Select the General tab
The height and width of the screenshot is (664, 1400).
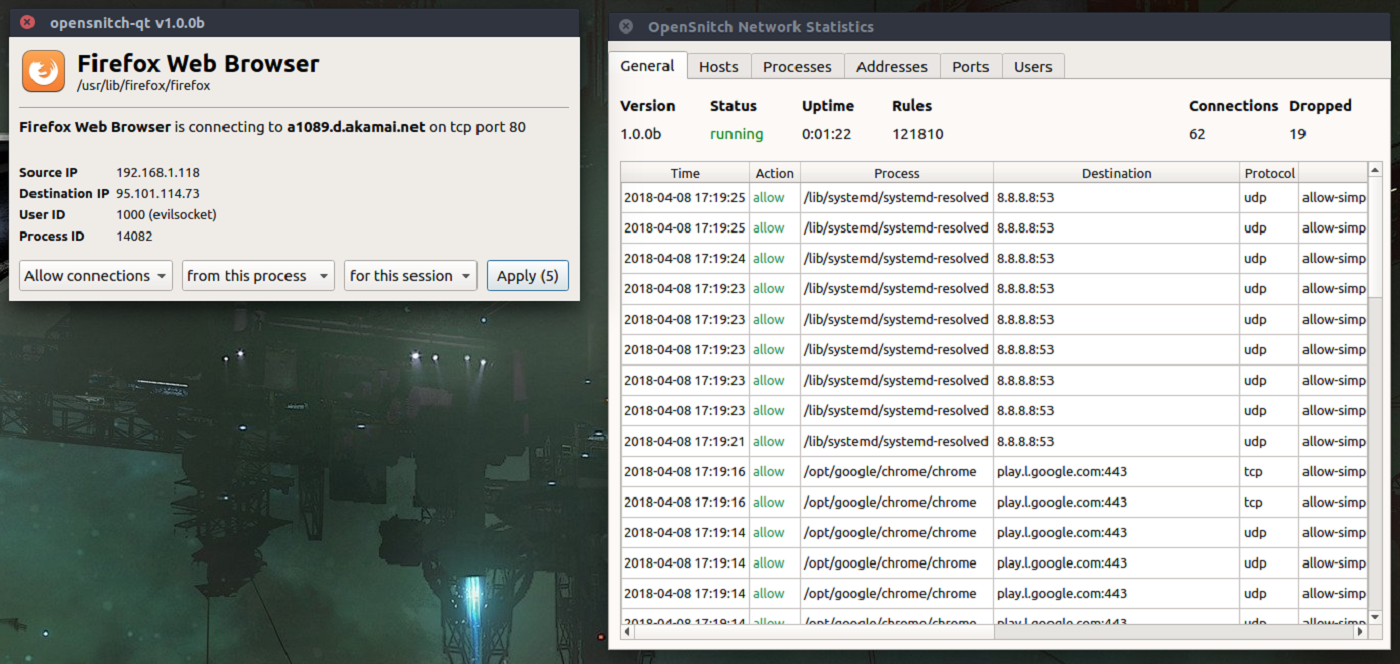click(647, 66)
